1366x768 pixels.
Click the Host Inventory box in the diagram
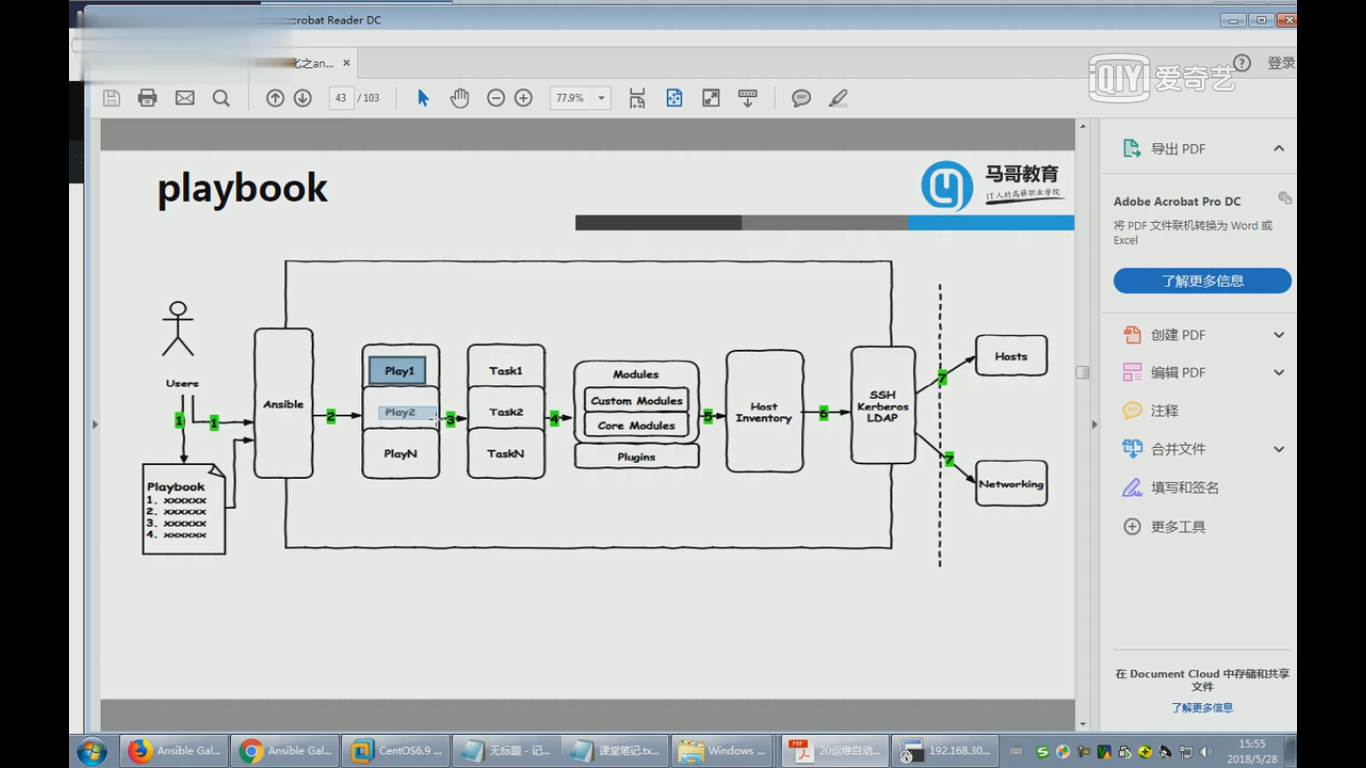[x=764, y=412]
